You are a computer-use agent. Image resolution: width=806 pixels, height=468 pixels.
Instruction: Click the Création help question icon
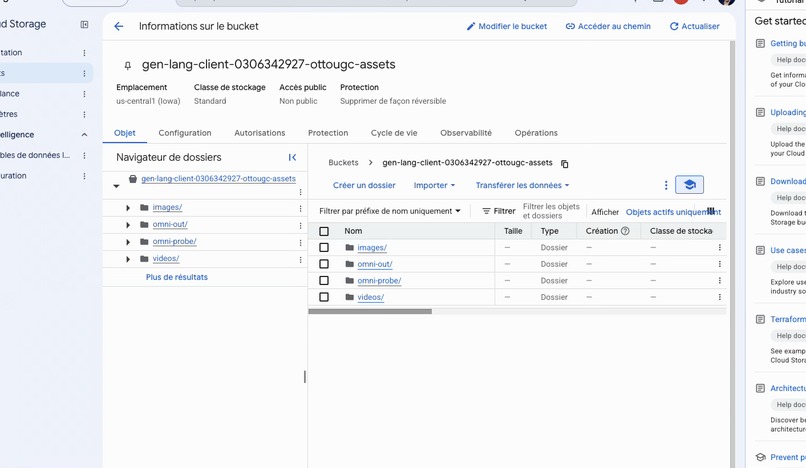[x=625, y=231]
